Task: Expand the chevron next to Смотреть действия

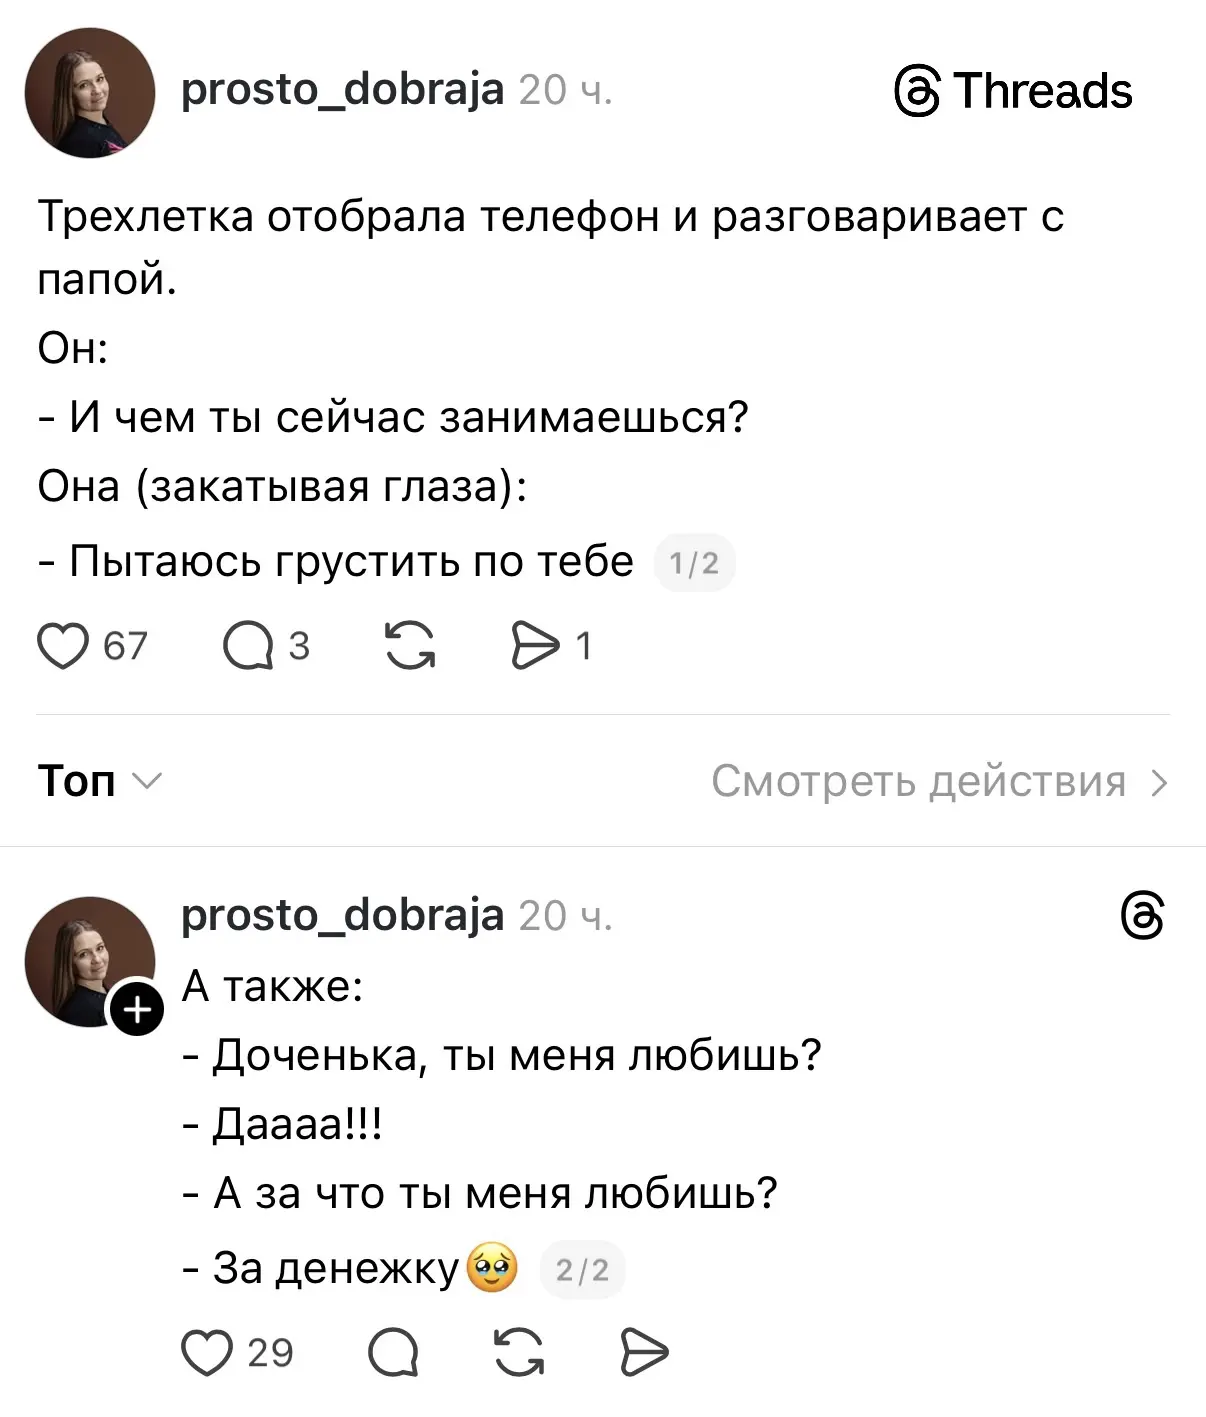Action: point(1158,782)
